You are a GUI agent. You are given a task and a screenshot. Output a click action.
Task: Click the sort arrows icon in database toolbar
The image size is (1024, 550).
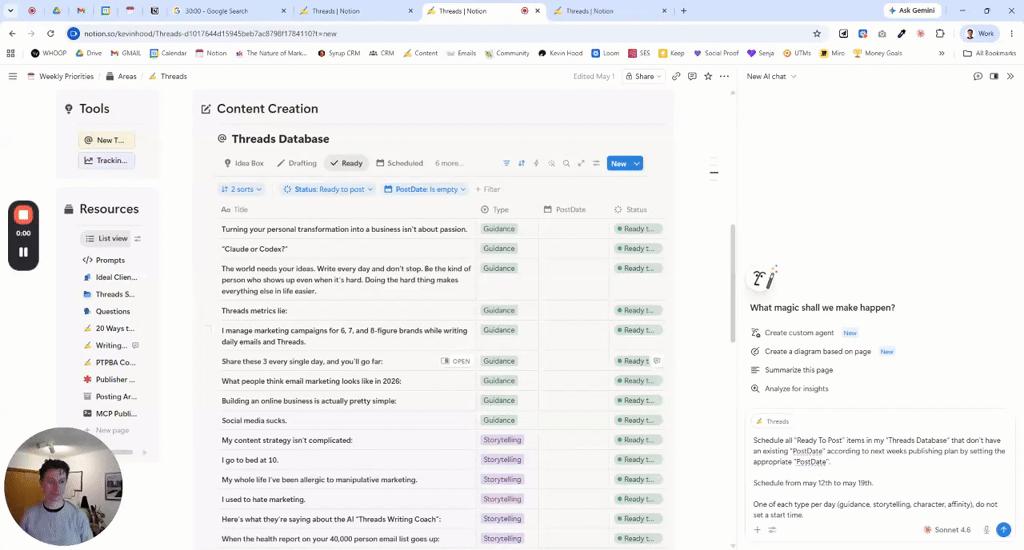[521, 163]
